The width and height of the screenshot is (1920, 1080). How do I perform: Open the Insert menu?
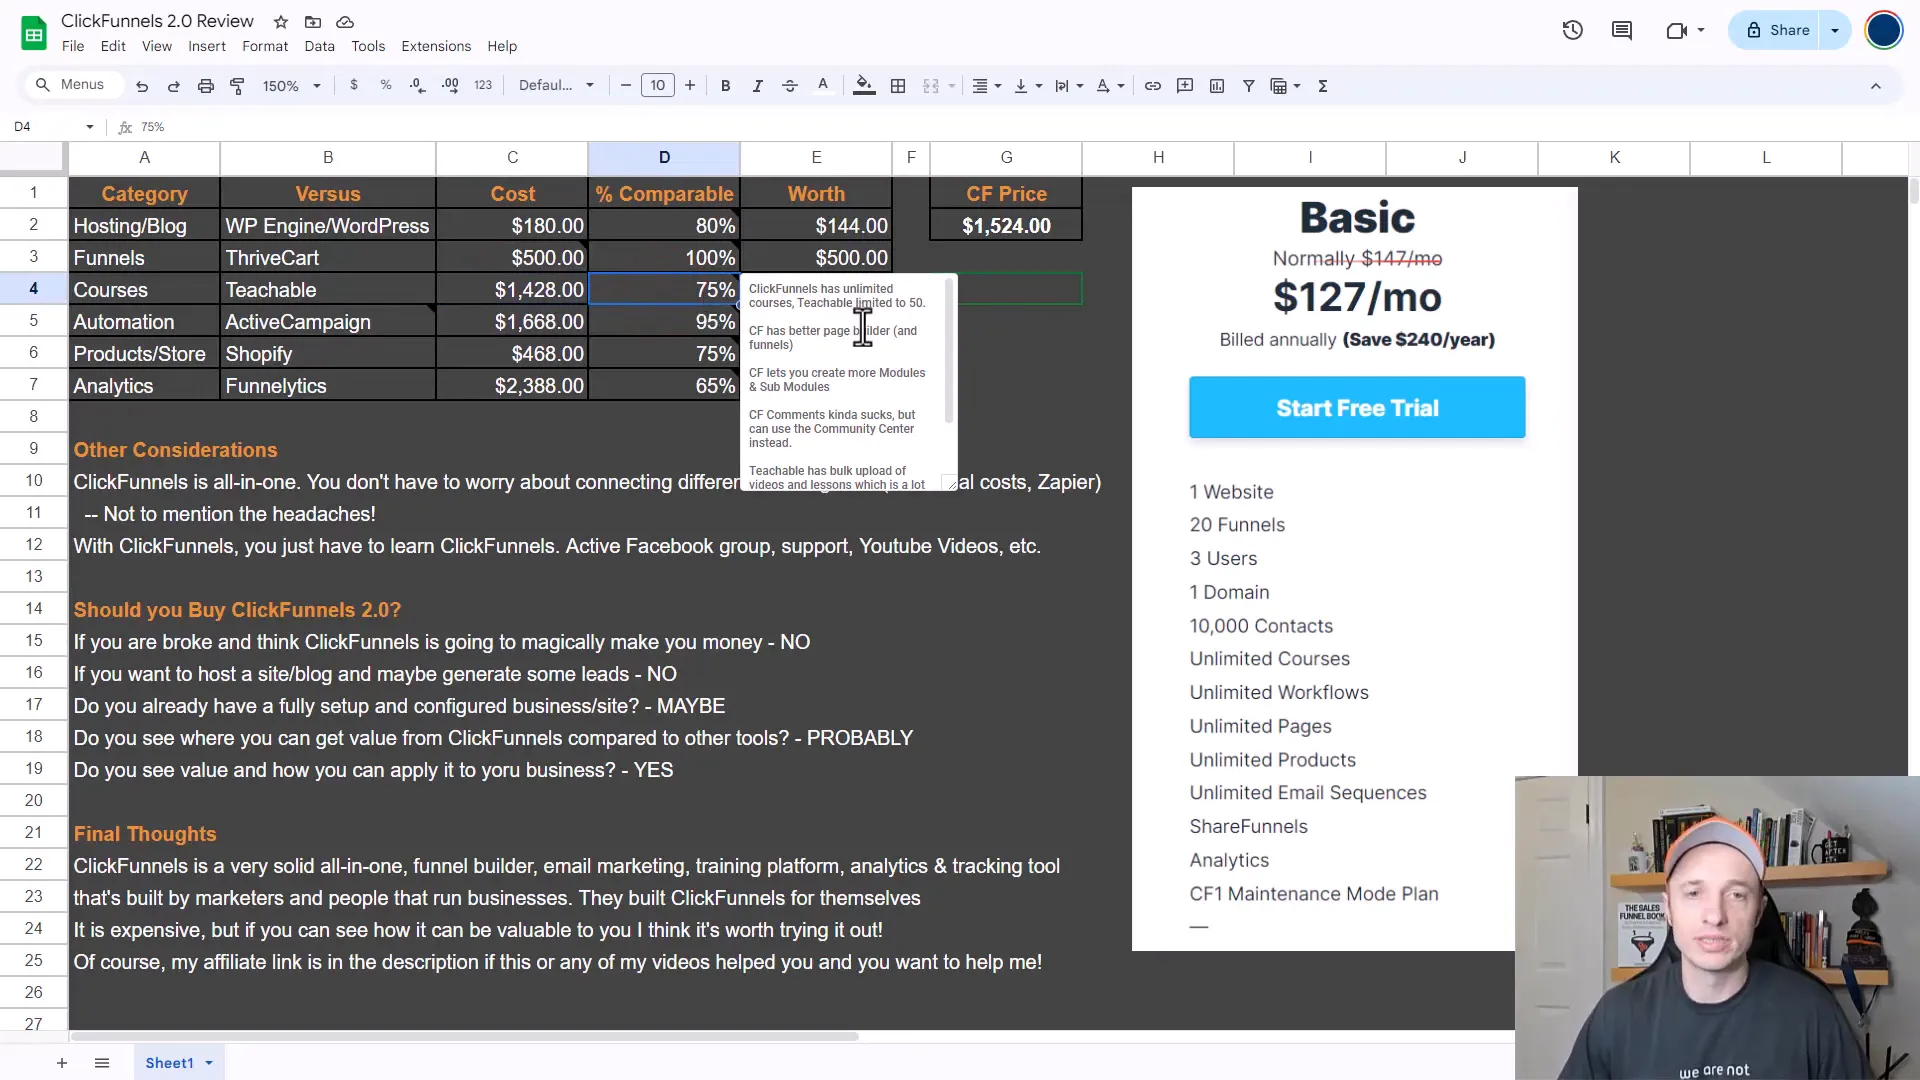pyautogui.click(x=207, y=46)
